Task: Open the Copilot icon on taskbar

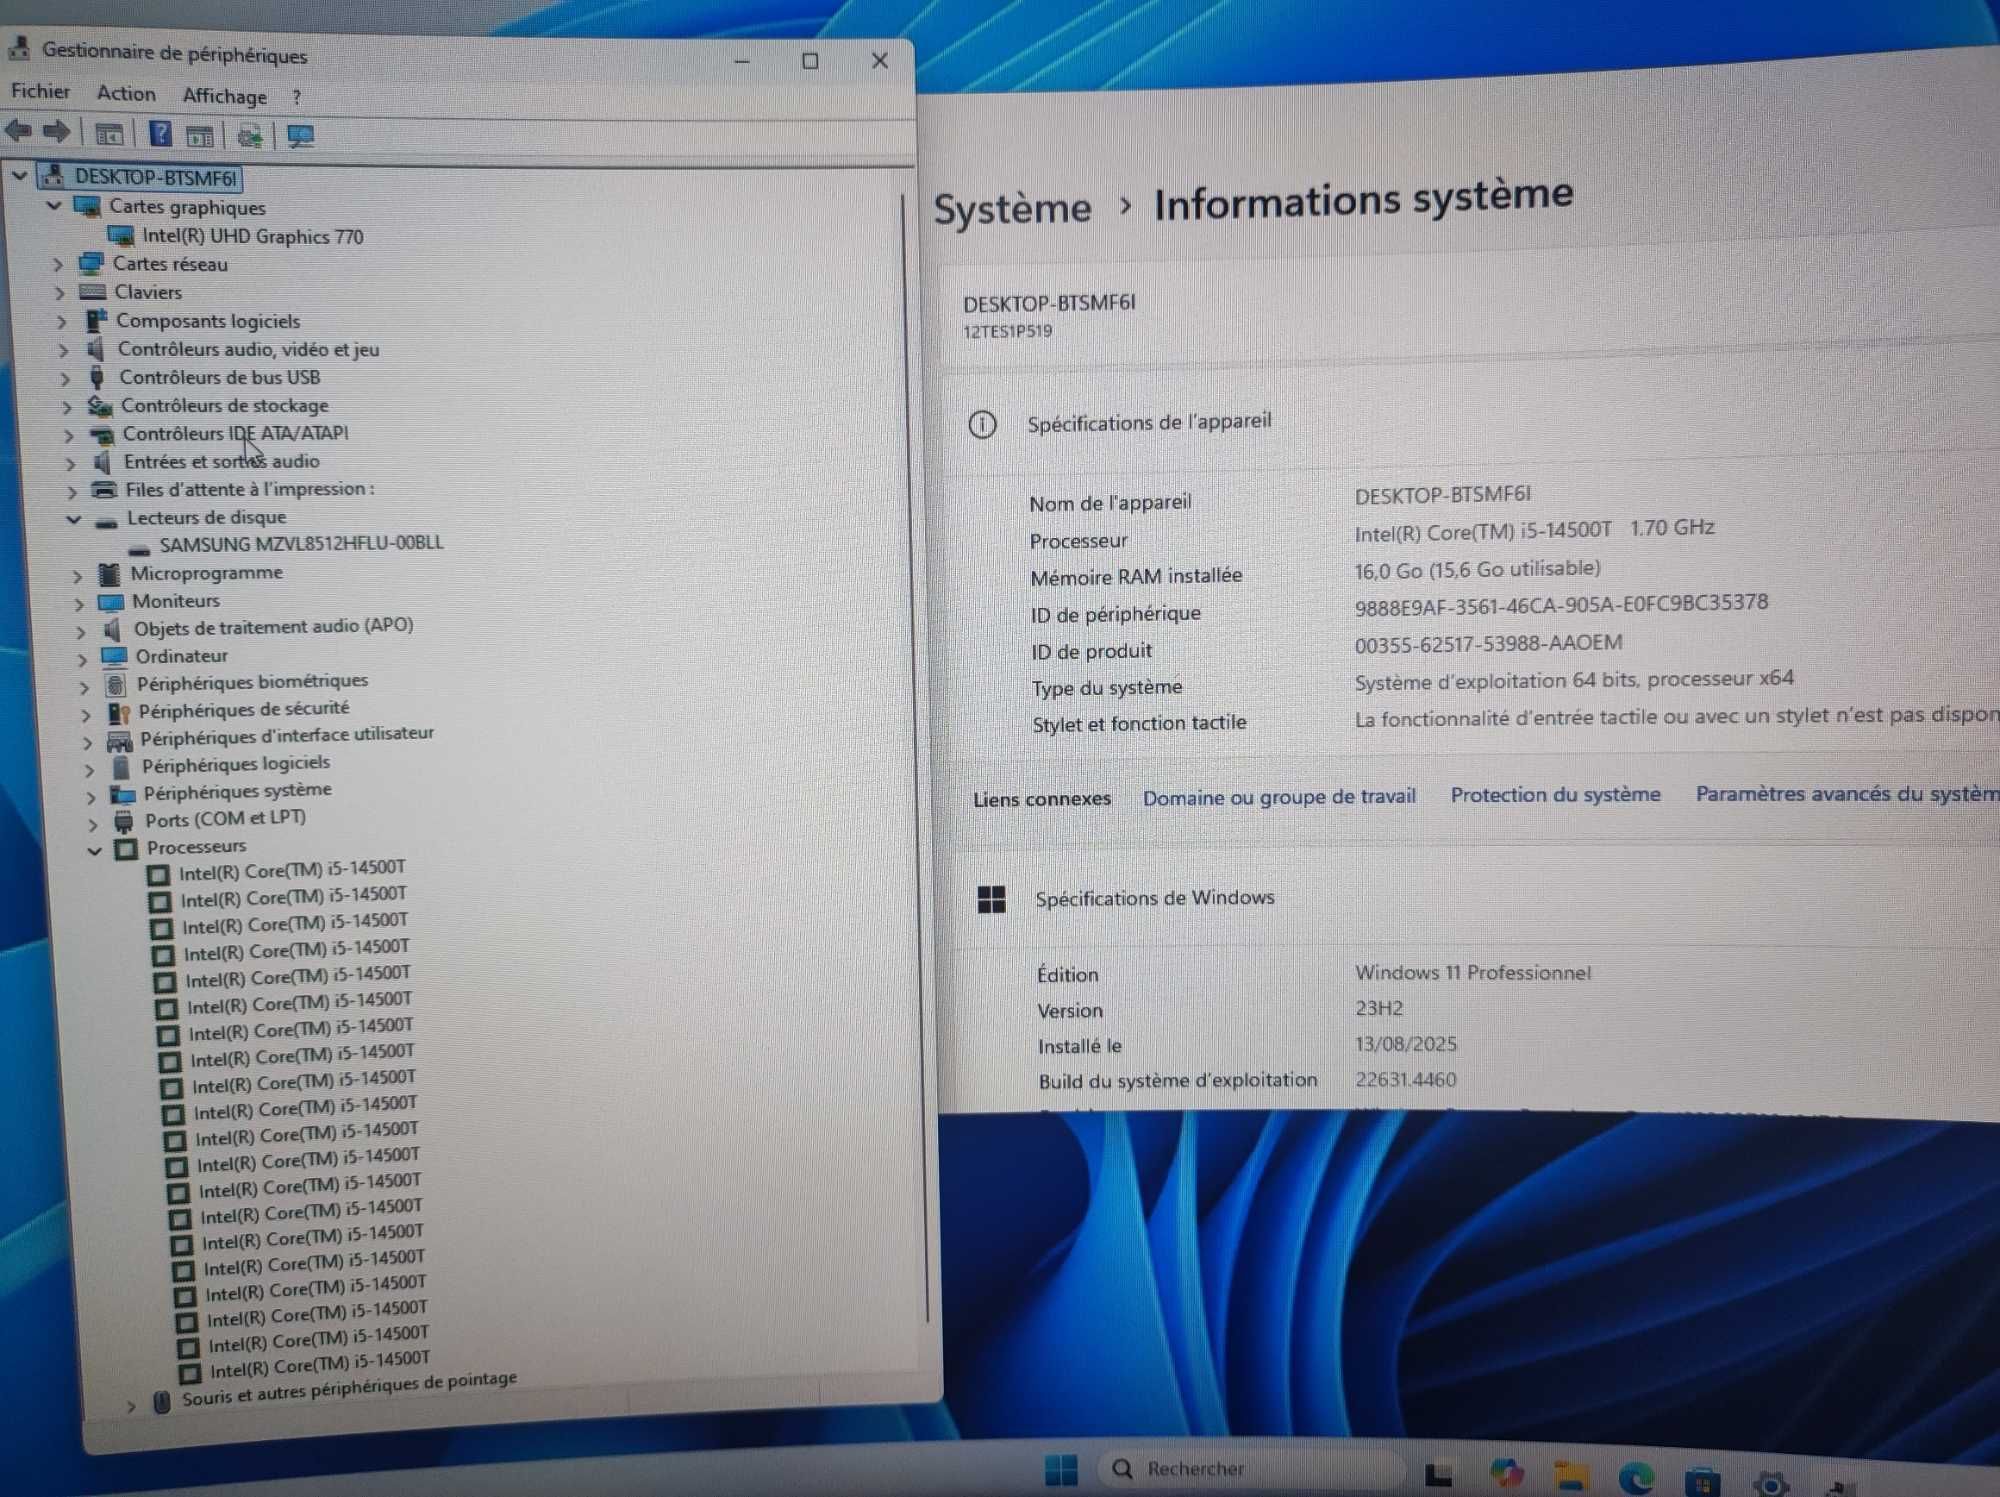Action: coord(1506,1473)
